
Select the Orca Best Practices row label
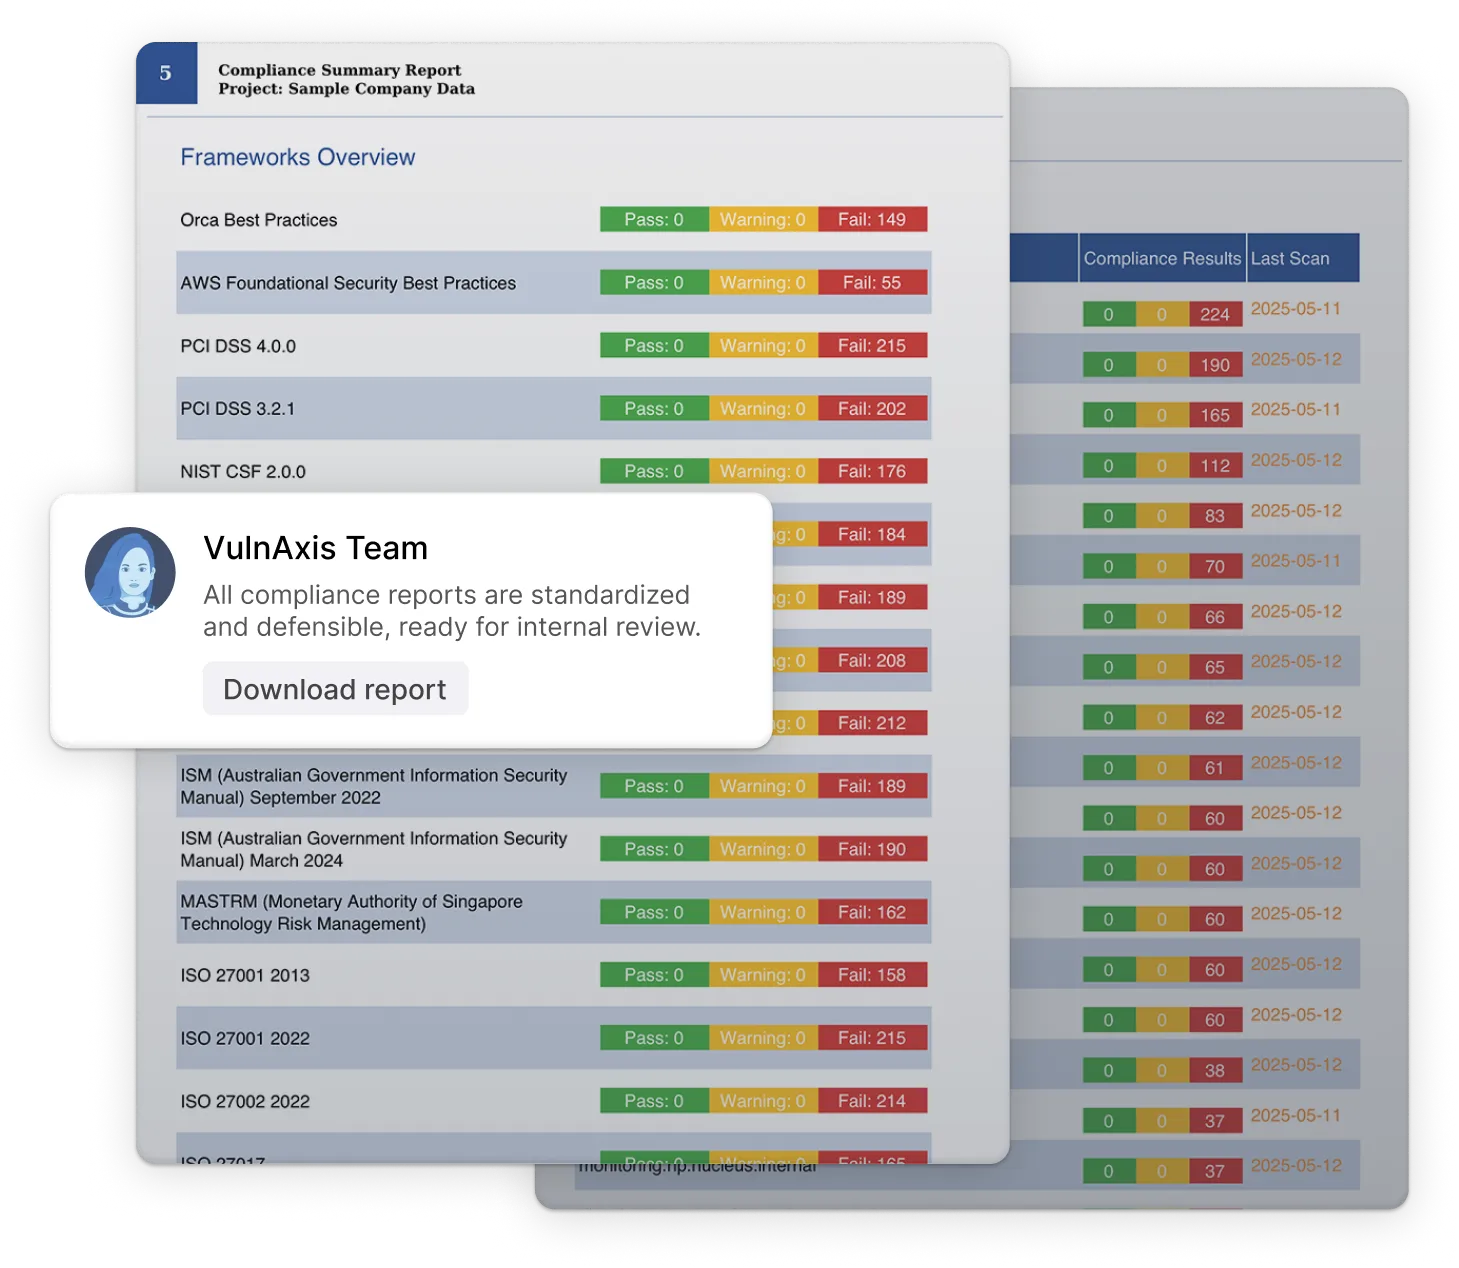tap(258, 220)
